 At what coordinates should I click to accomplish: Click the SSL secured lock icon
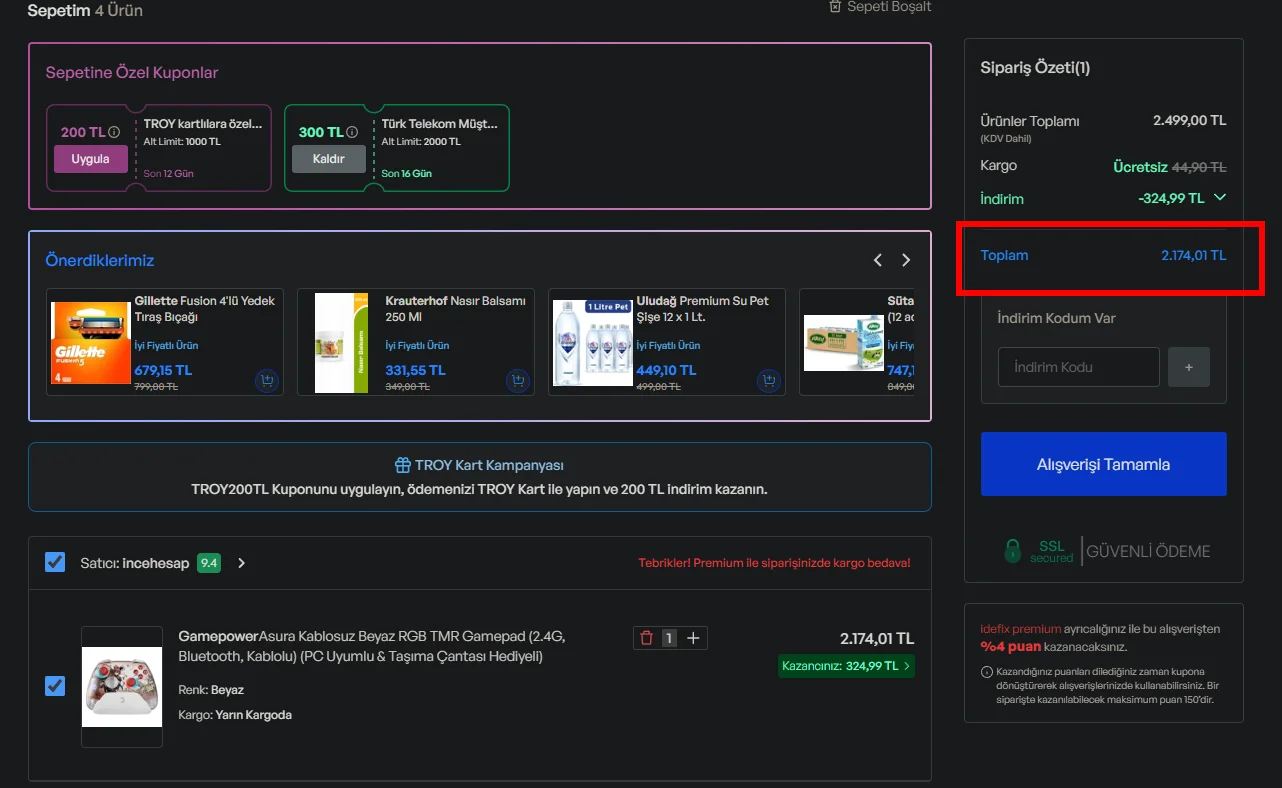(x=1013, y=551)
